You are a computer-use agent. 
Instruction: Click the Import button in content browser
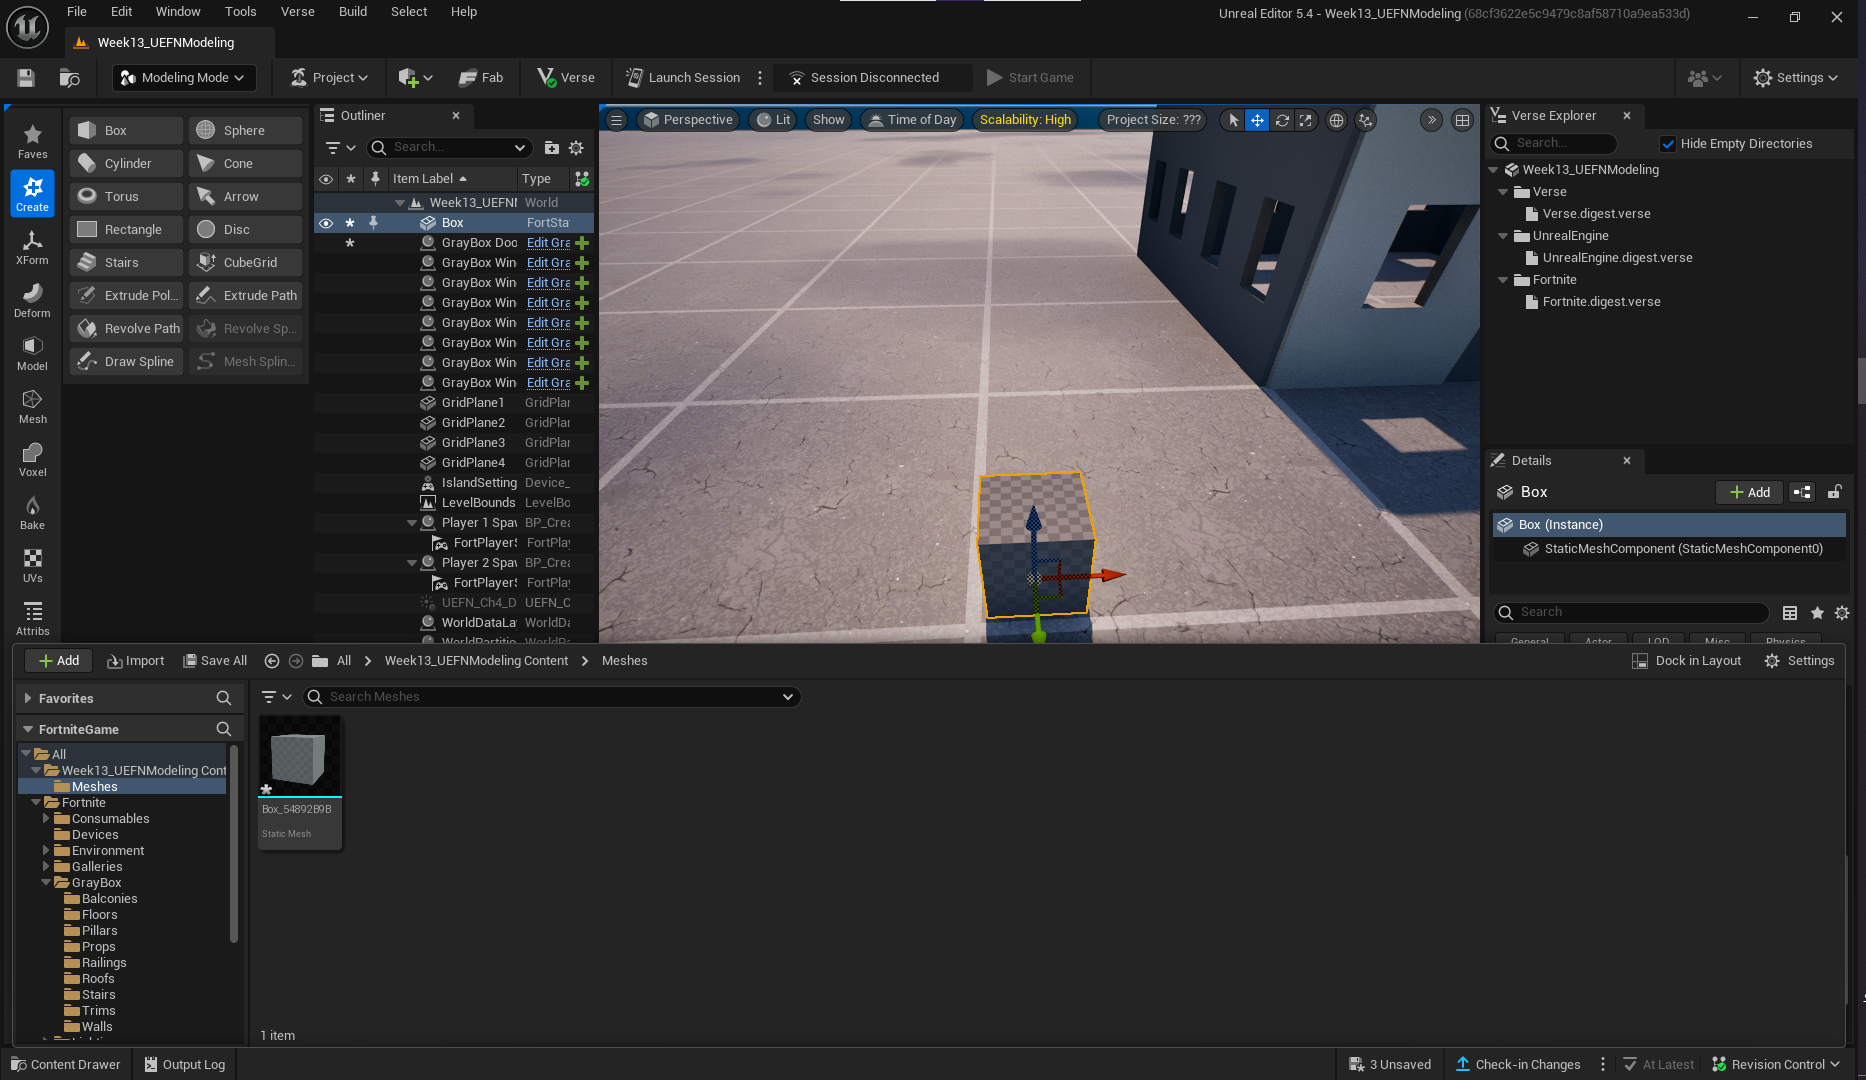point(136,661)
